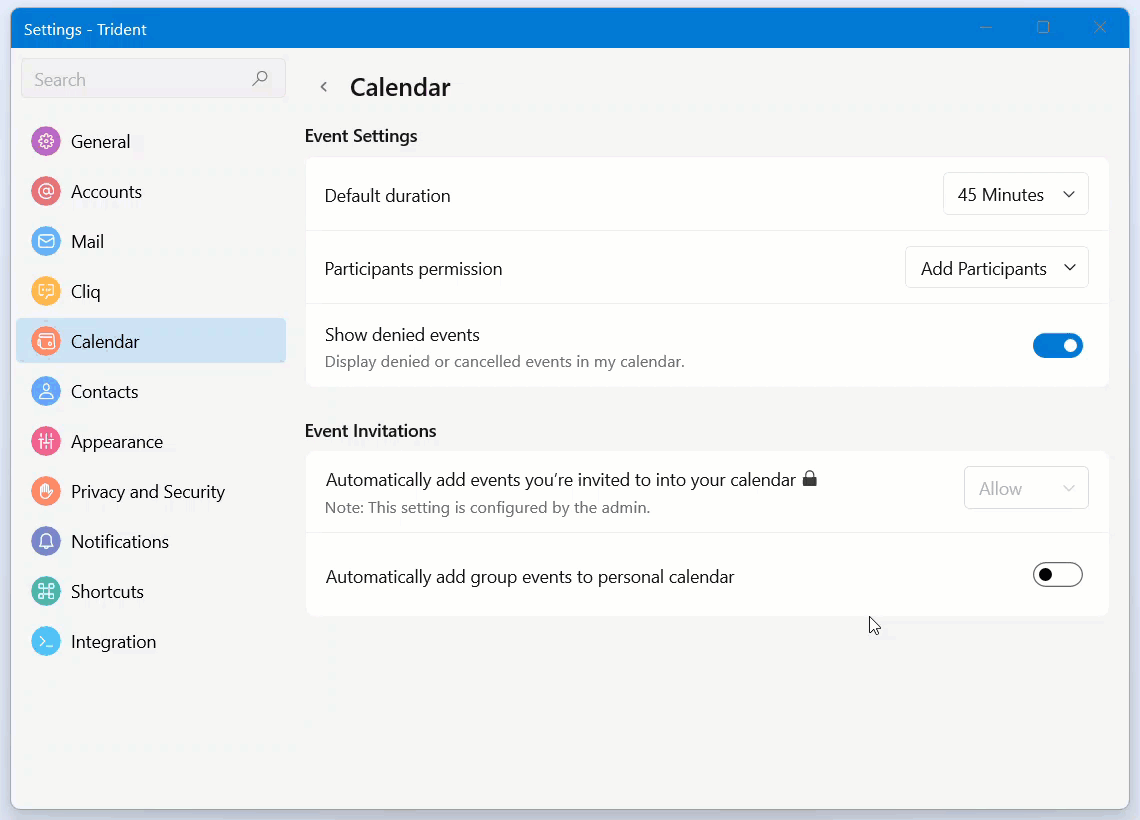Enable auto-add group events toggle
The image size is (1140, 820).
point(1057,575)
